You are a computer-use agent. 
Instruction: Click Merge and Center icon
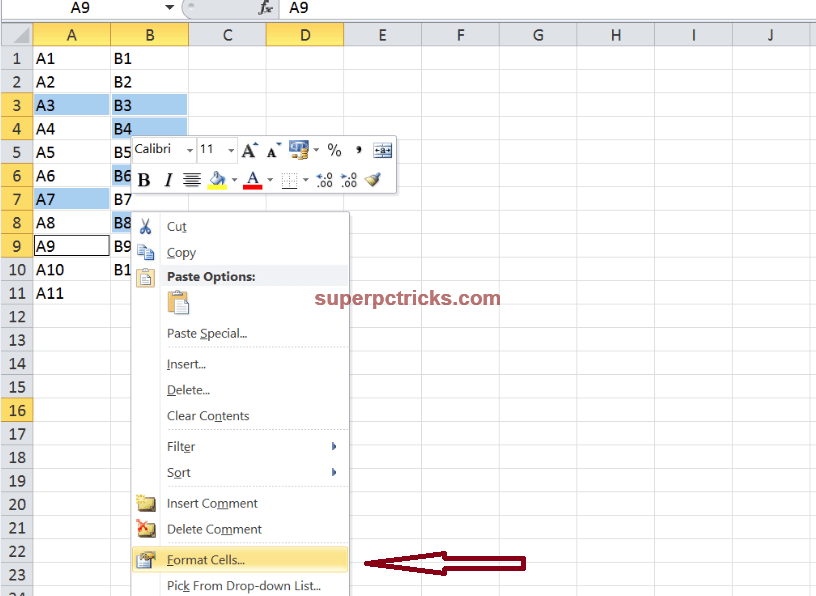click(382, 150)
